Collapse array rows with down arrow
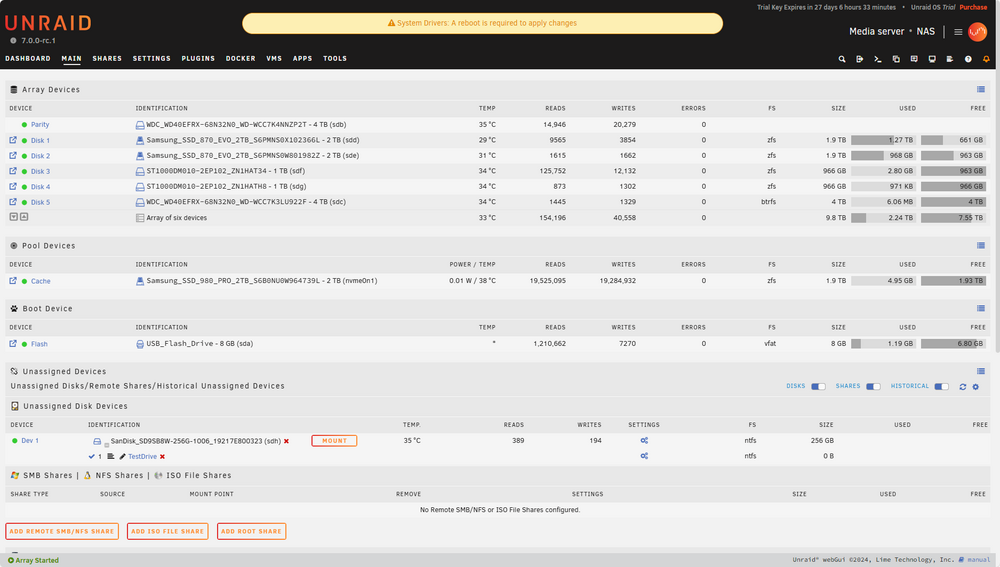Screen dimensions: 1000x567 (x=13, y=217)
